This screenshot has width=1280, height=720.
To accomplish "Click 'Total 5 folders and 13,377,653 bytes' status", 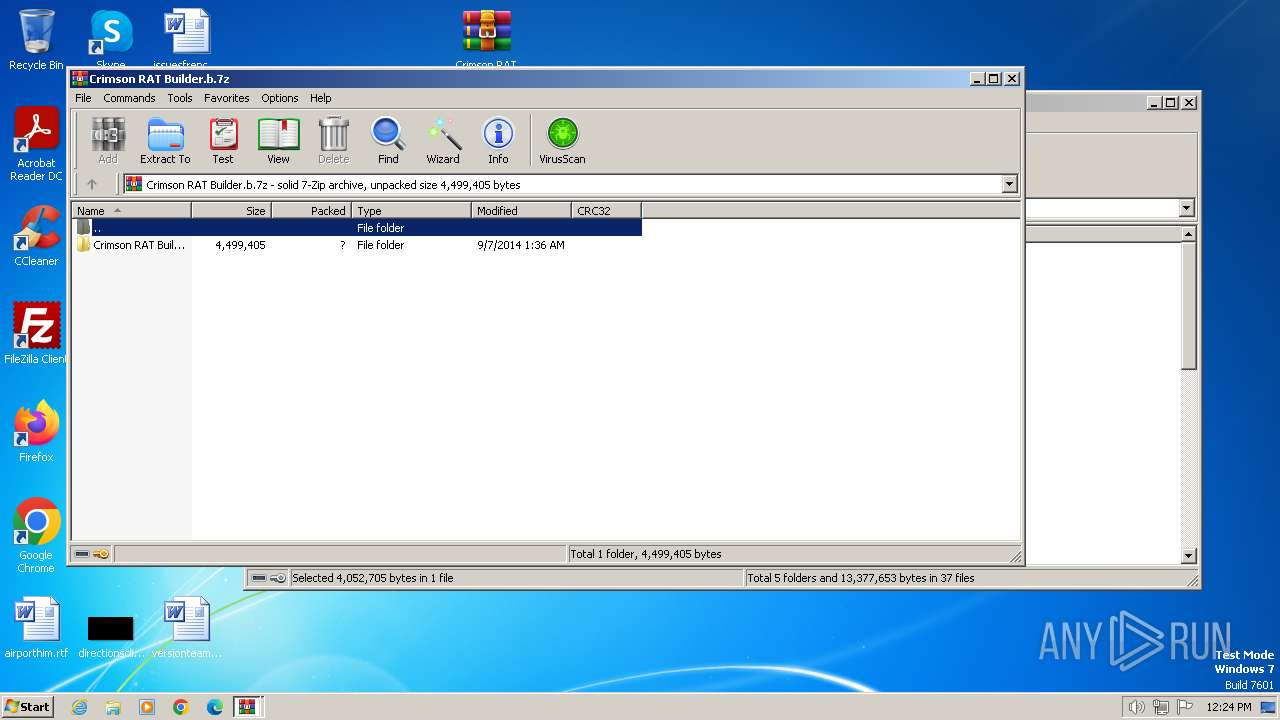I will pyautogui.click(x=861, y=578).
